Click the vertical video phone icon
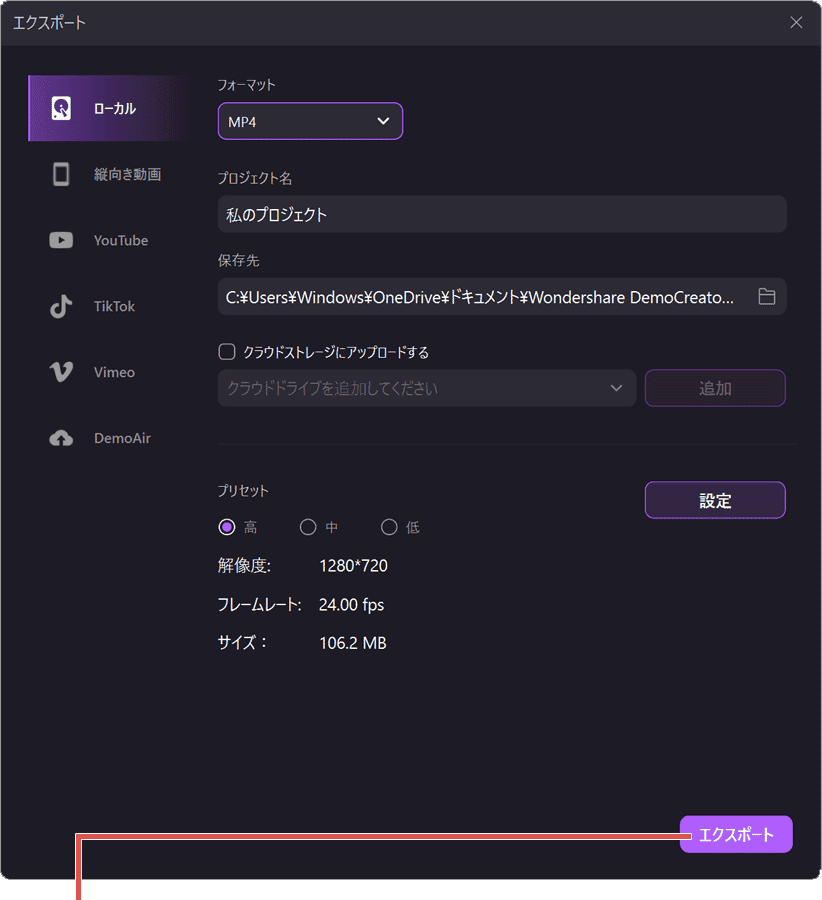The width and height of the screenshot is (822, 900). pos(61,174)
